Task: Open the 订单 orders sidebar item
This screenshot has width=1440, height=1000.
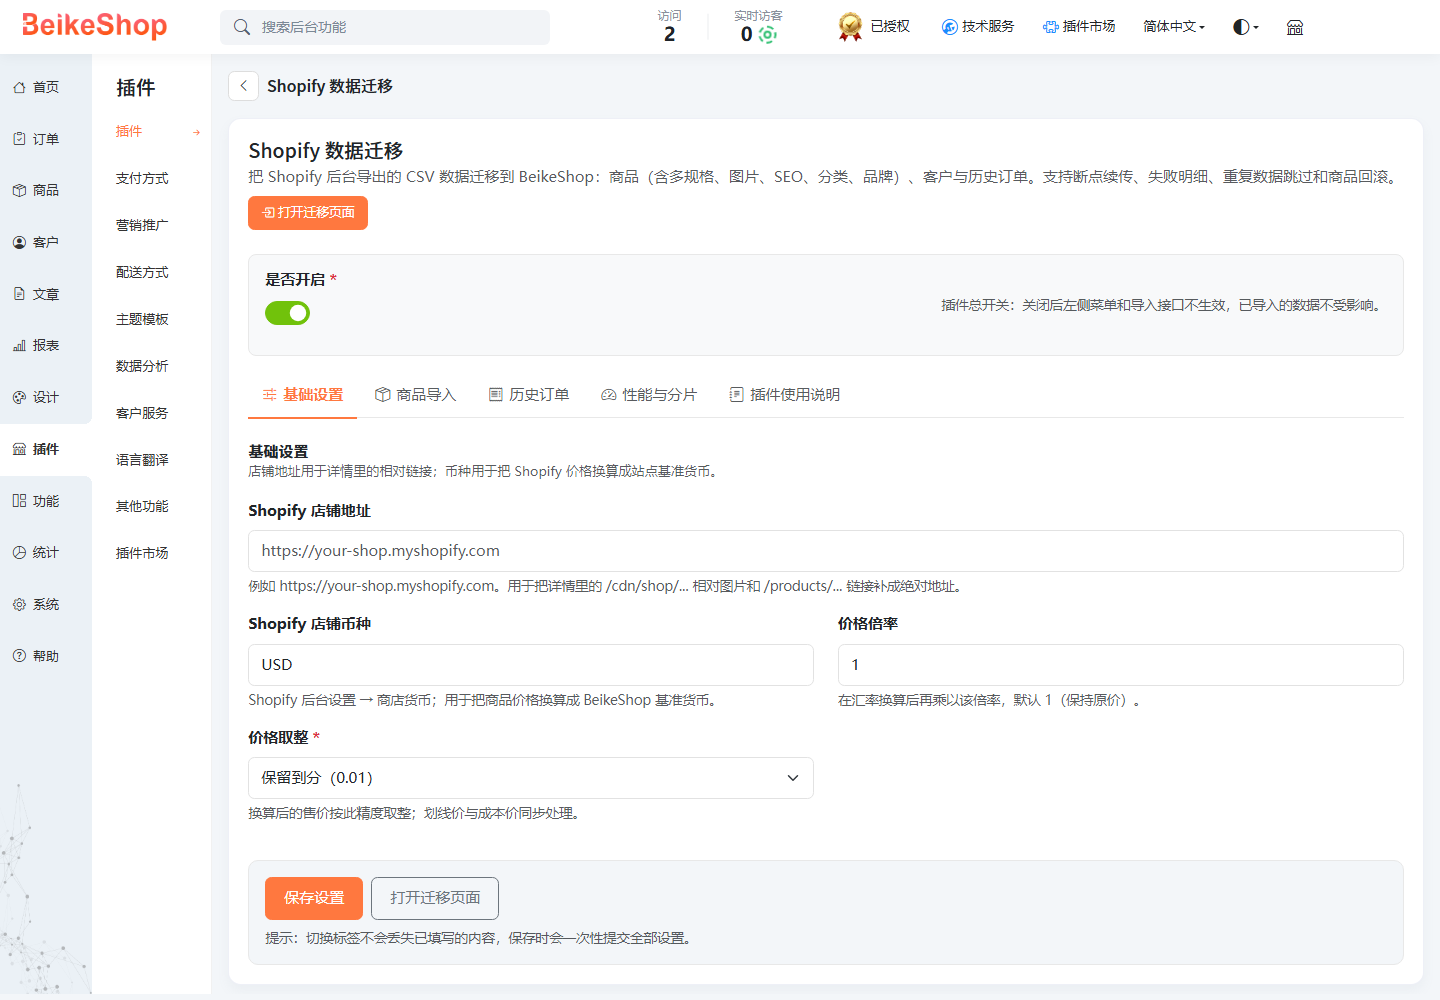Action: [x=37, y=139]
